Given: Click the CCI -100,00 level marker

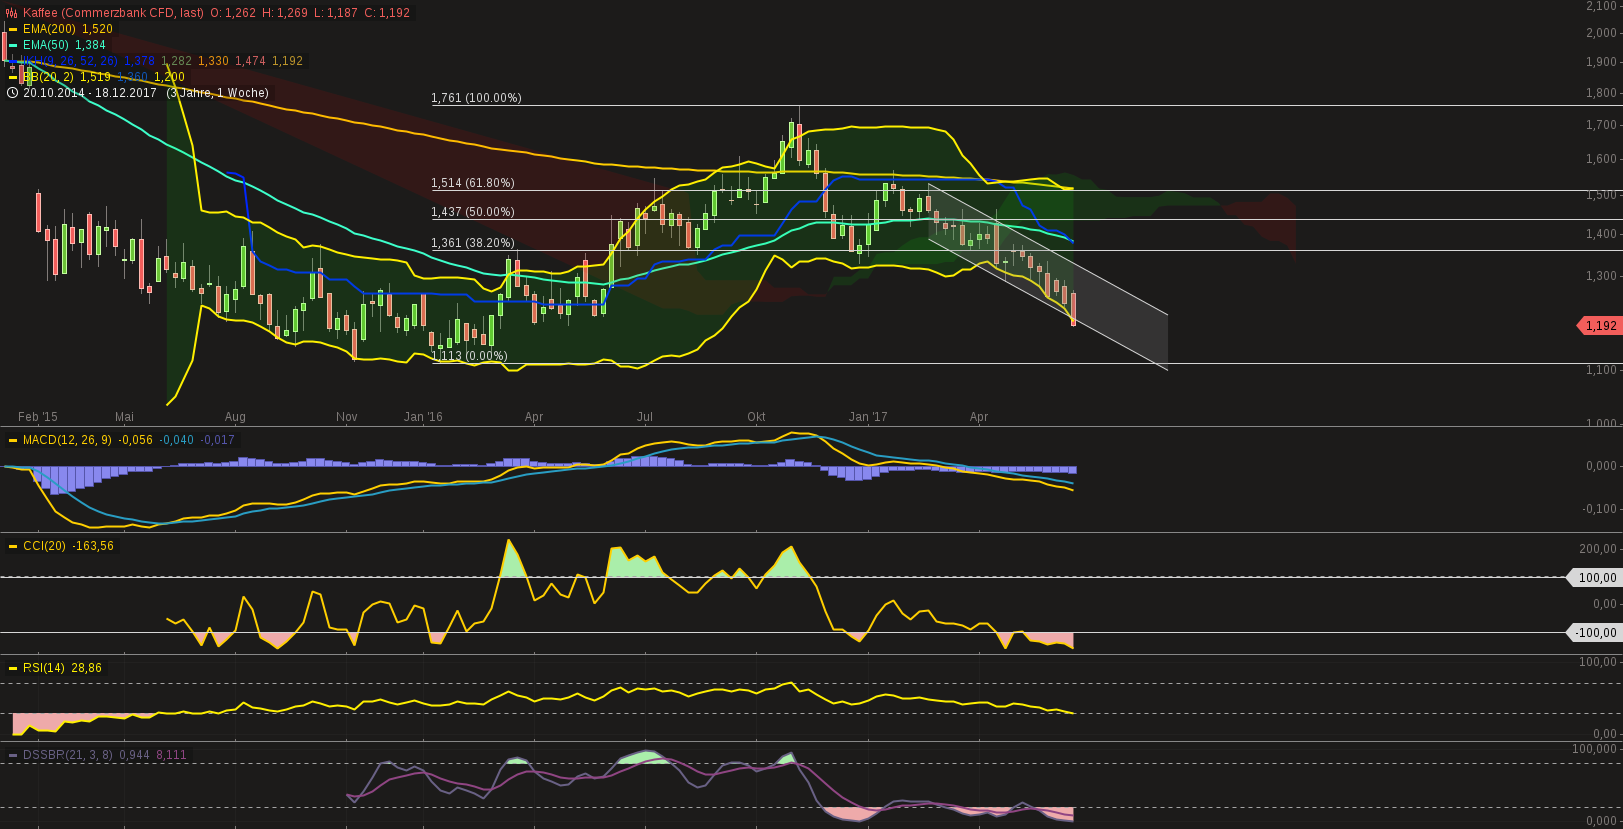Looking at the screenshot, I should tap(1594, 633).
